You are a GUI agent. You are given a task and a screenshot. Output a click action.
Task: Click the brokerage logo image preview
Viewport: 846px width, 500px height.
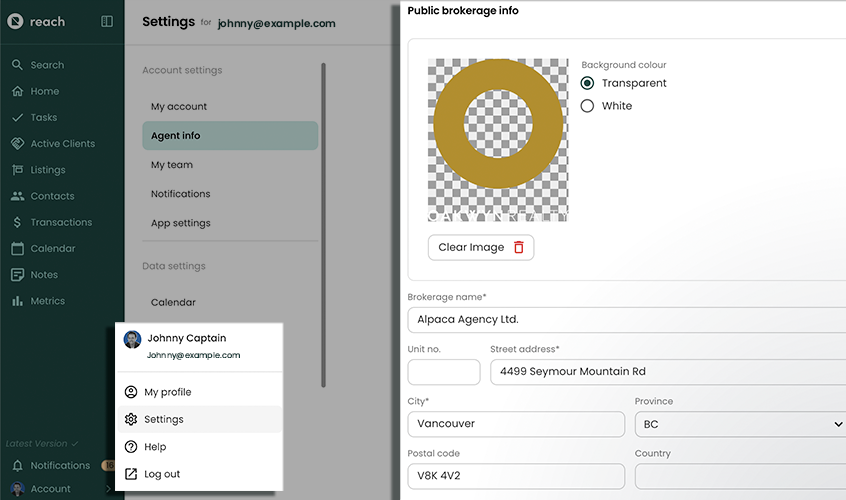pos(498,140)
